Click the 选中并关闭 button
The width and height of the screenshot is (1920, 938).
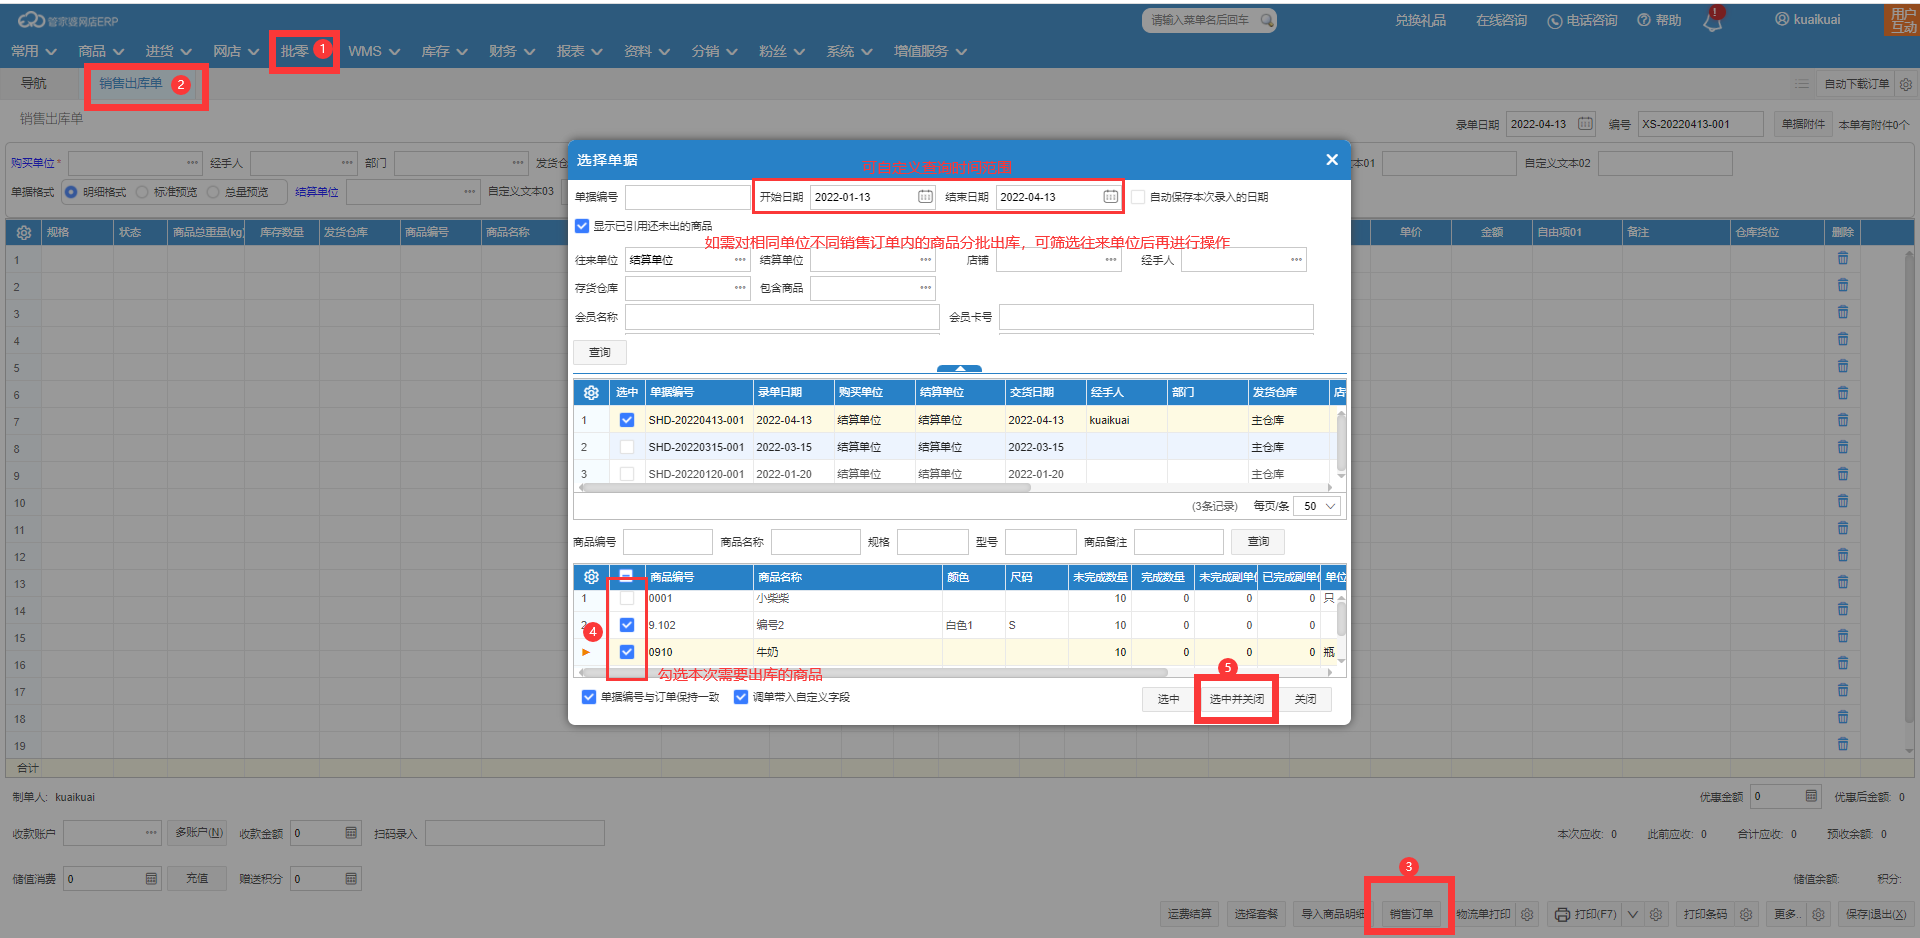click(1236, 699)
